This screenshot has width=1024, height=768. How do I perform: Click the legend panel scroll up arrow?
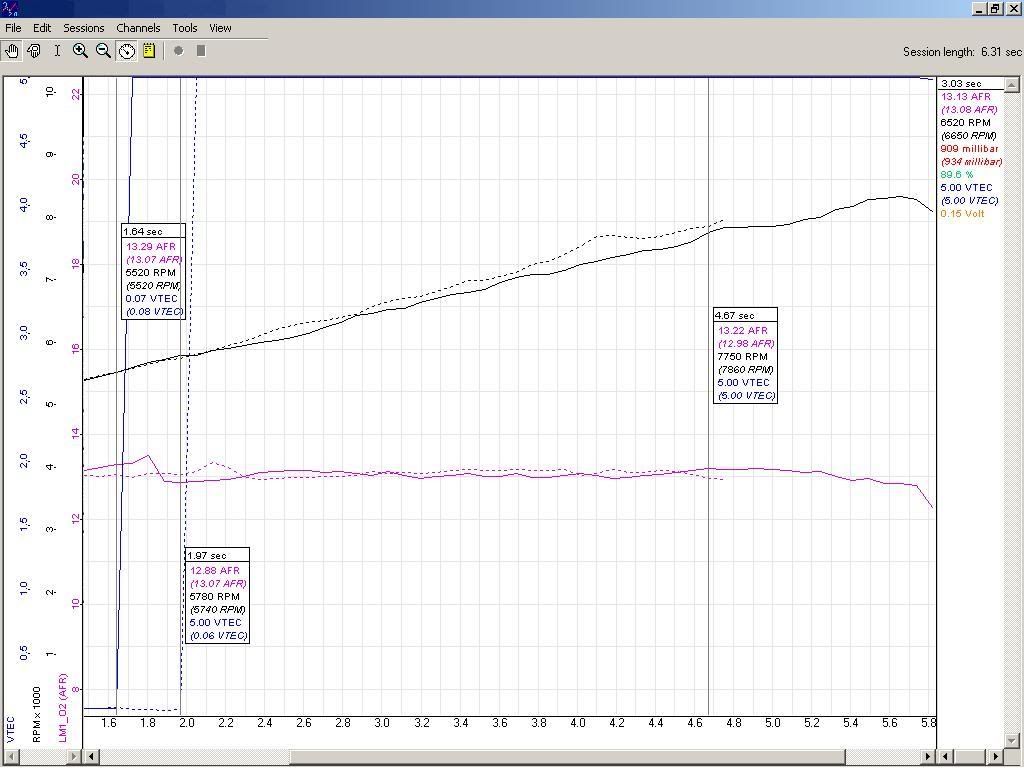coord(1014,84)
